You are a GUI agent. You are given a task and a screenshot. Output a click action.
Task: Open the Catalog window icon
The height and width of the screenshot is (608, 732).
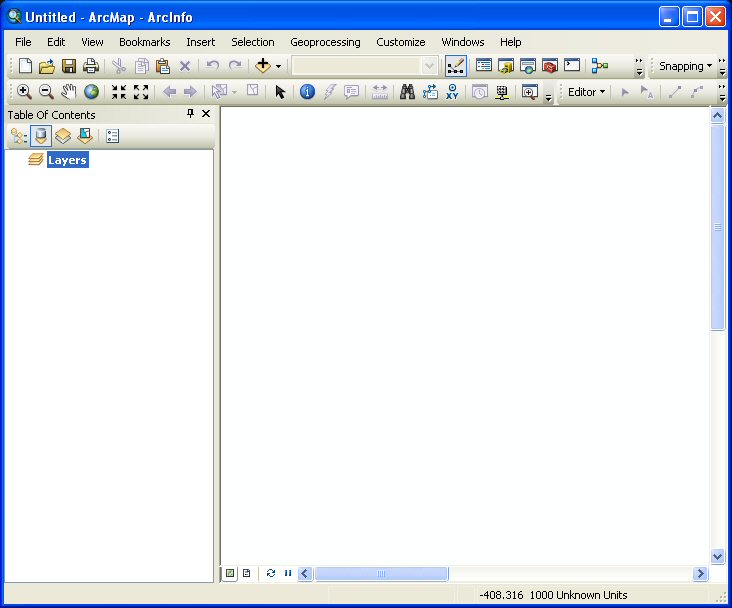[506, 65]
